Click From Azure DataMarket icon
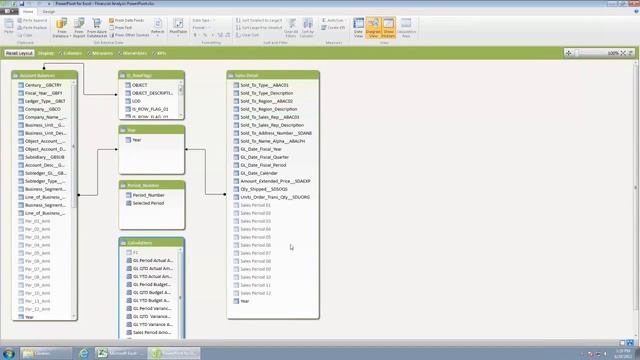Image resolution: width=640 pixels, height=360 pixels. pos(97,28)
